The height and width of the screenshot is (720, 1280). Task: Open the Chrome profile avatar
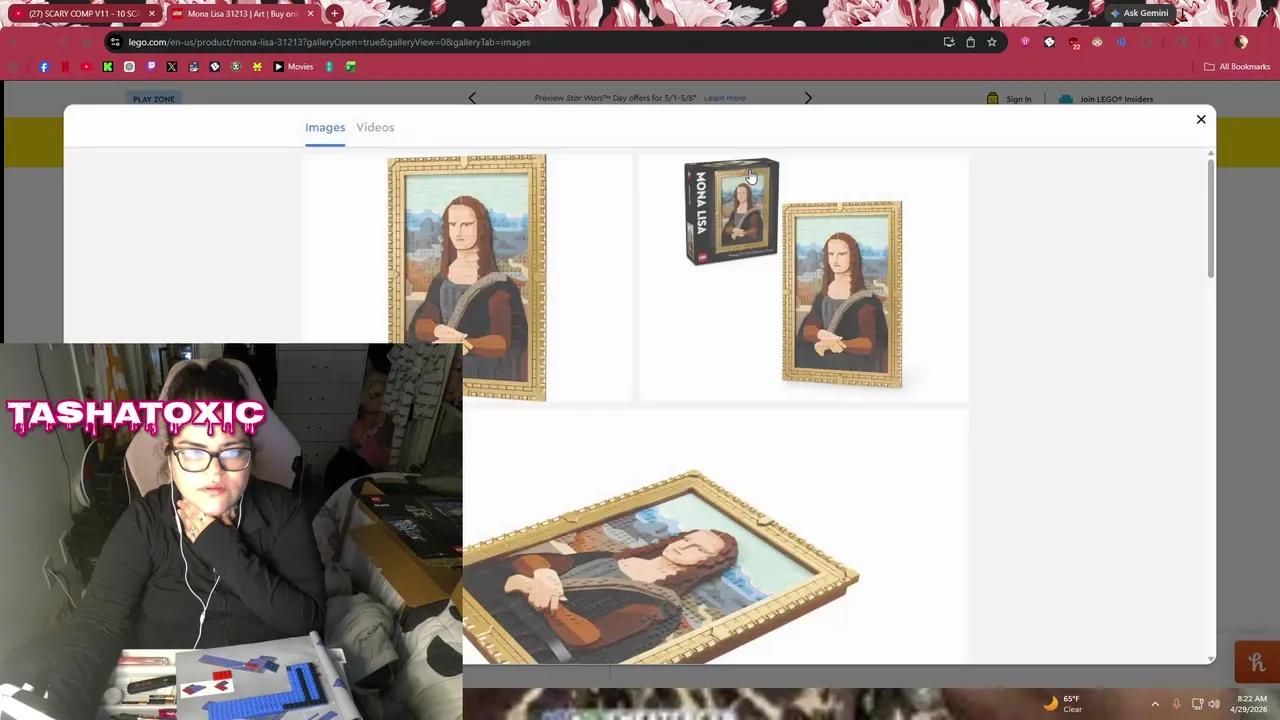coord(1242,42)
